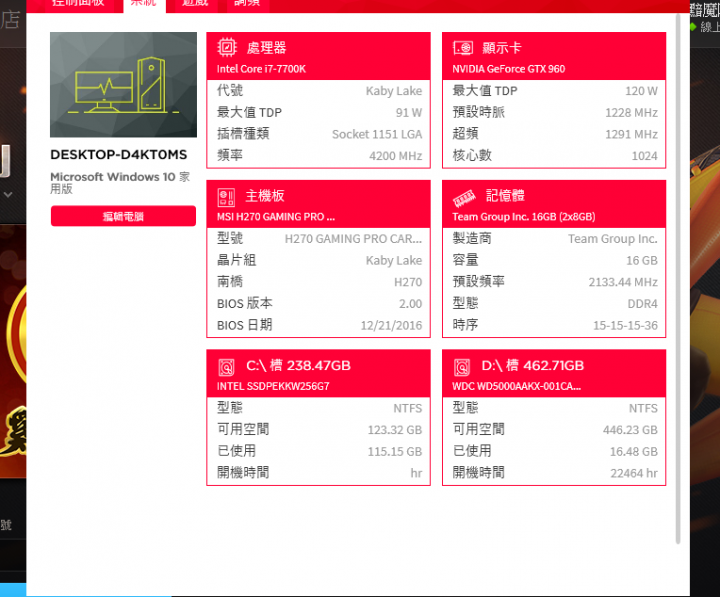Viewport: 720px width, 597px height.
Task: Click the C:\ 槽 238.47GB heading
Action: point(298,366)
